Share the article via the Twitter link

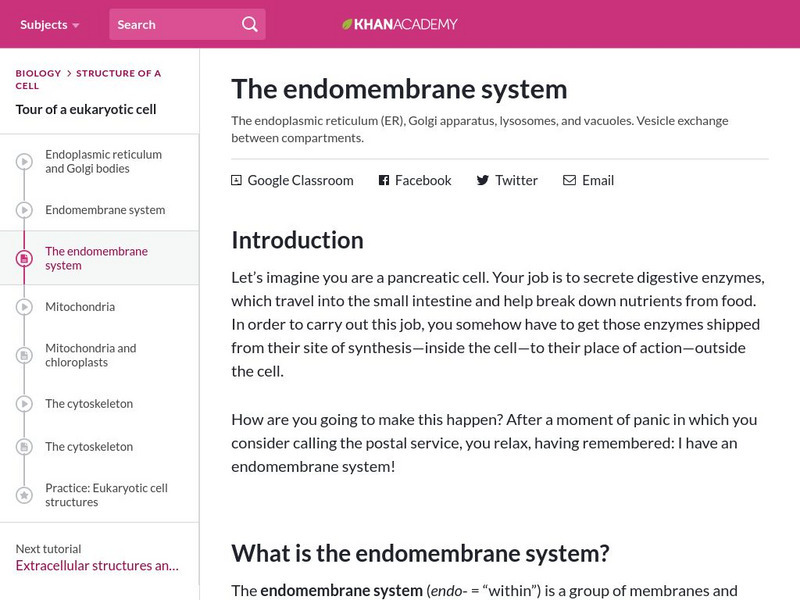tap(516, 181)
